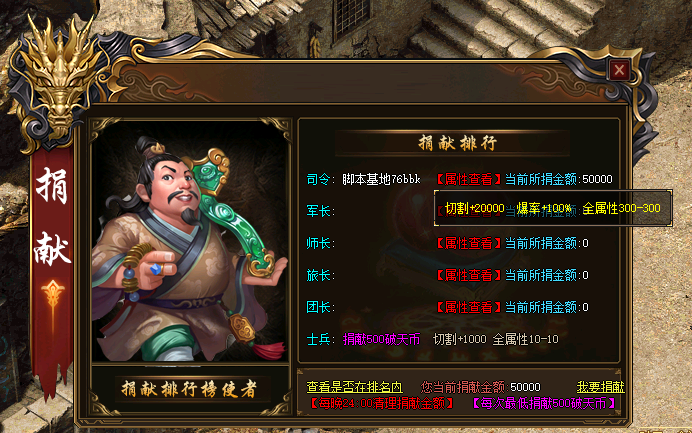Click 我要捐献 link

tap(601, 387)
